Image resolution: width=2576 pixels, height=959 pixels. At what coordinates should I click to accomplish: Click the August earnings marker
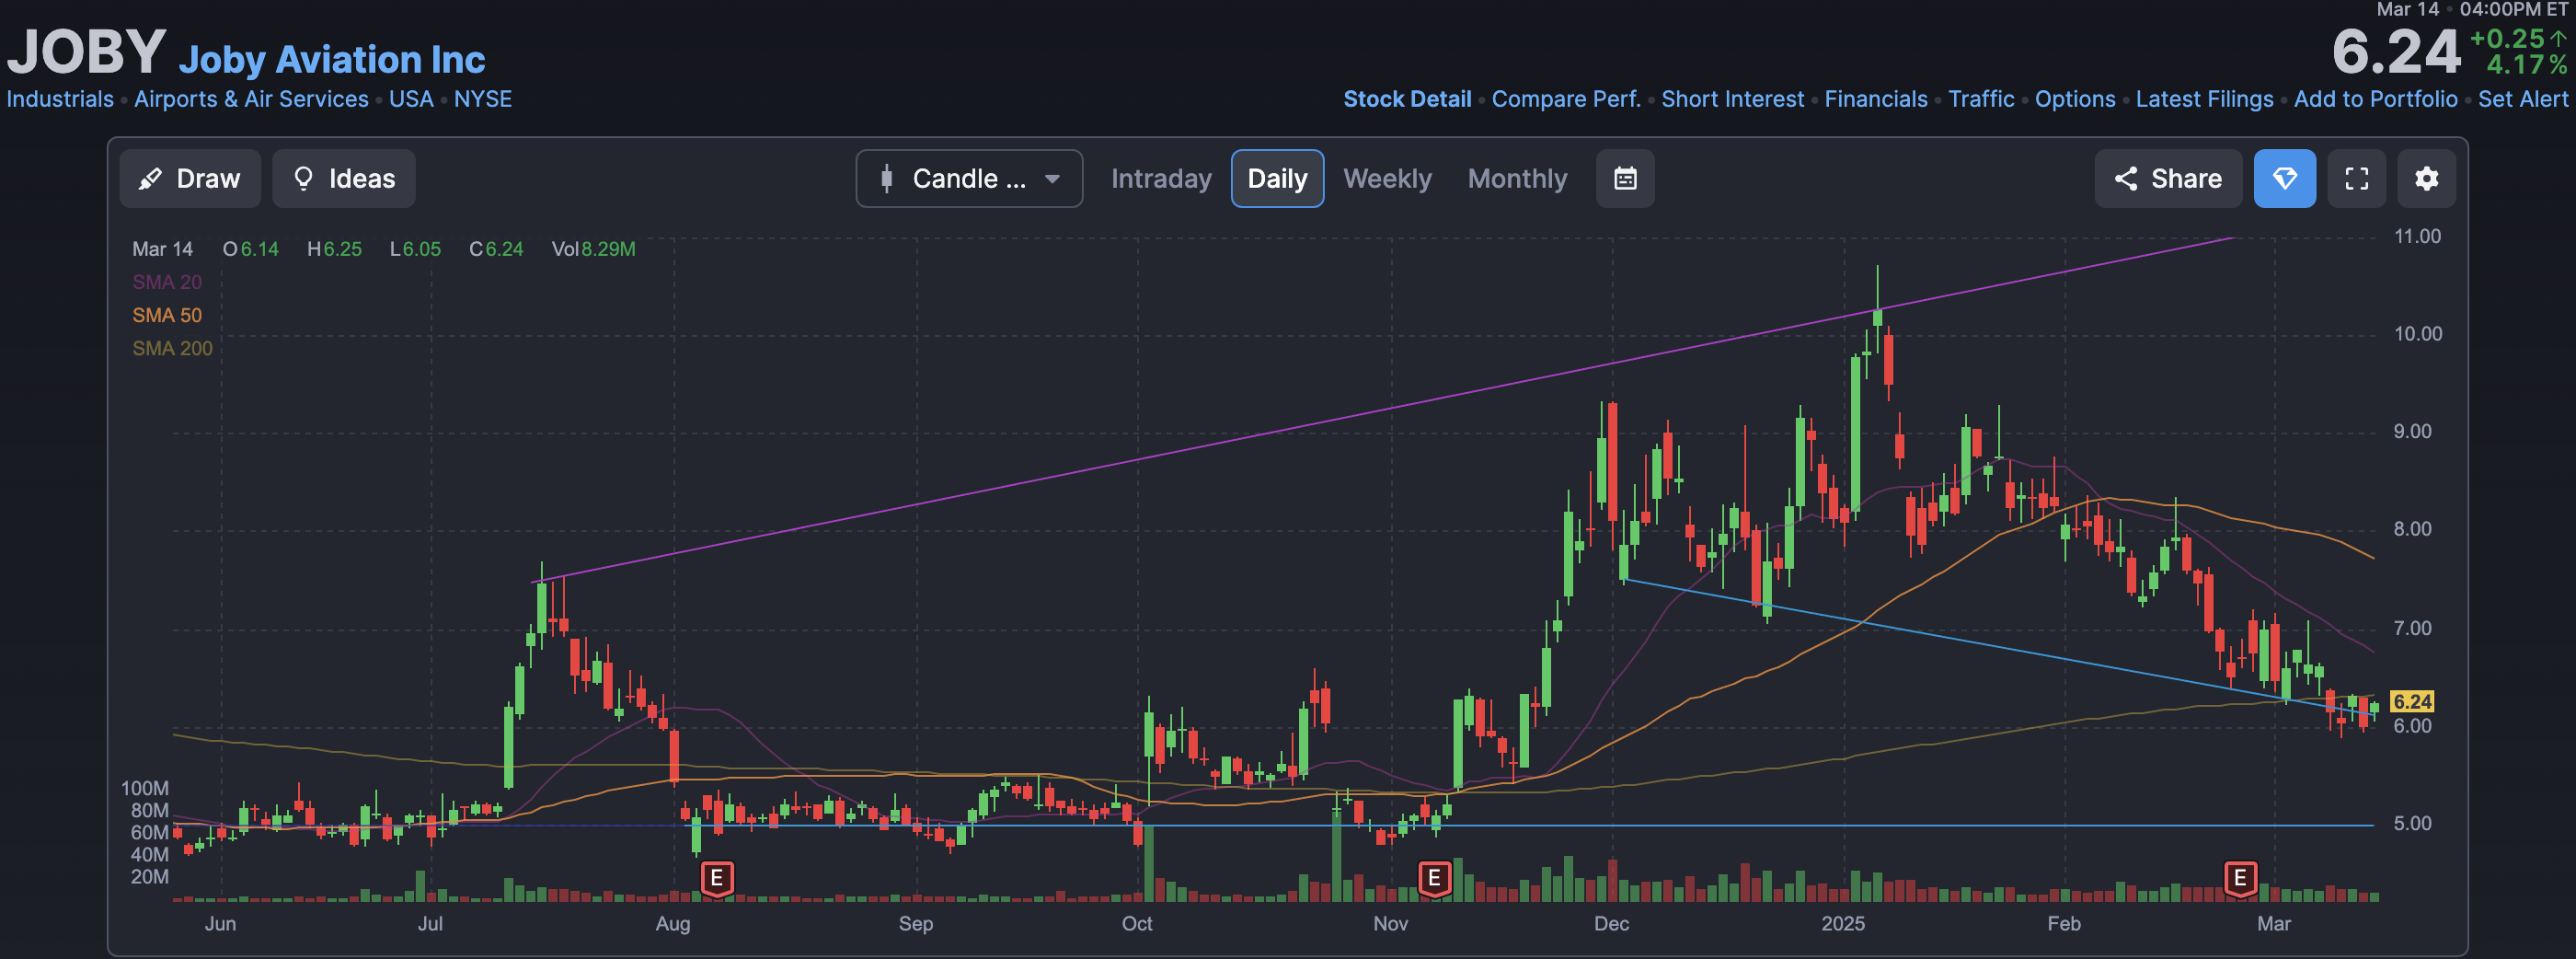716,879
